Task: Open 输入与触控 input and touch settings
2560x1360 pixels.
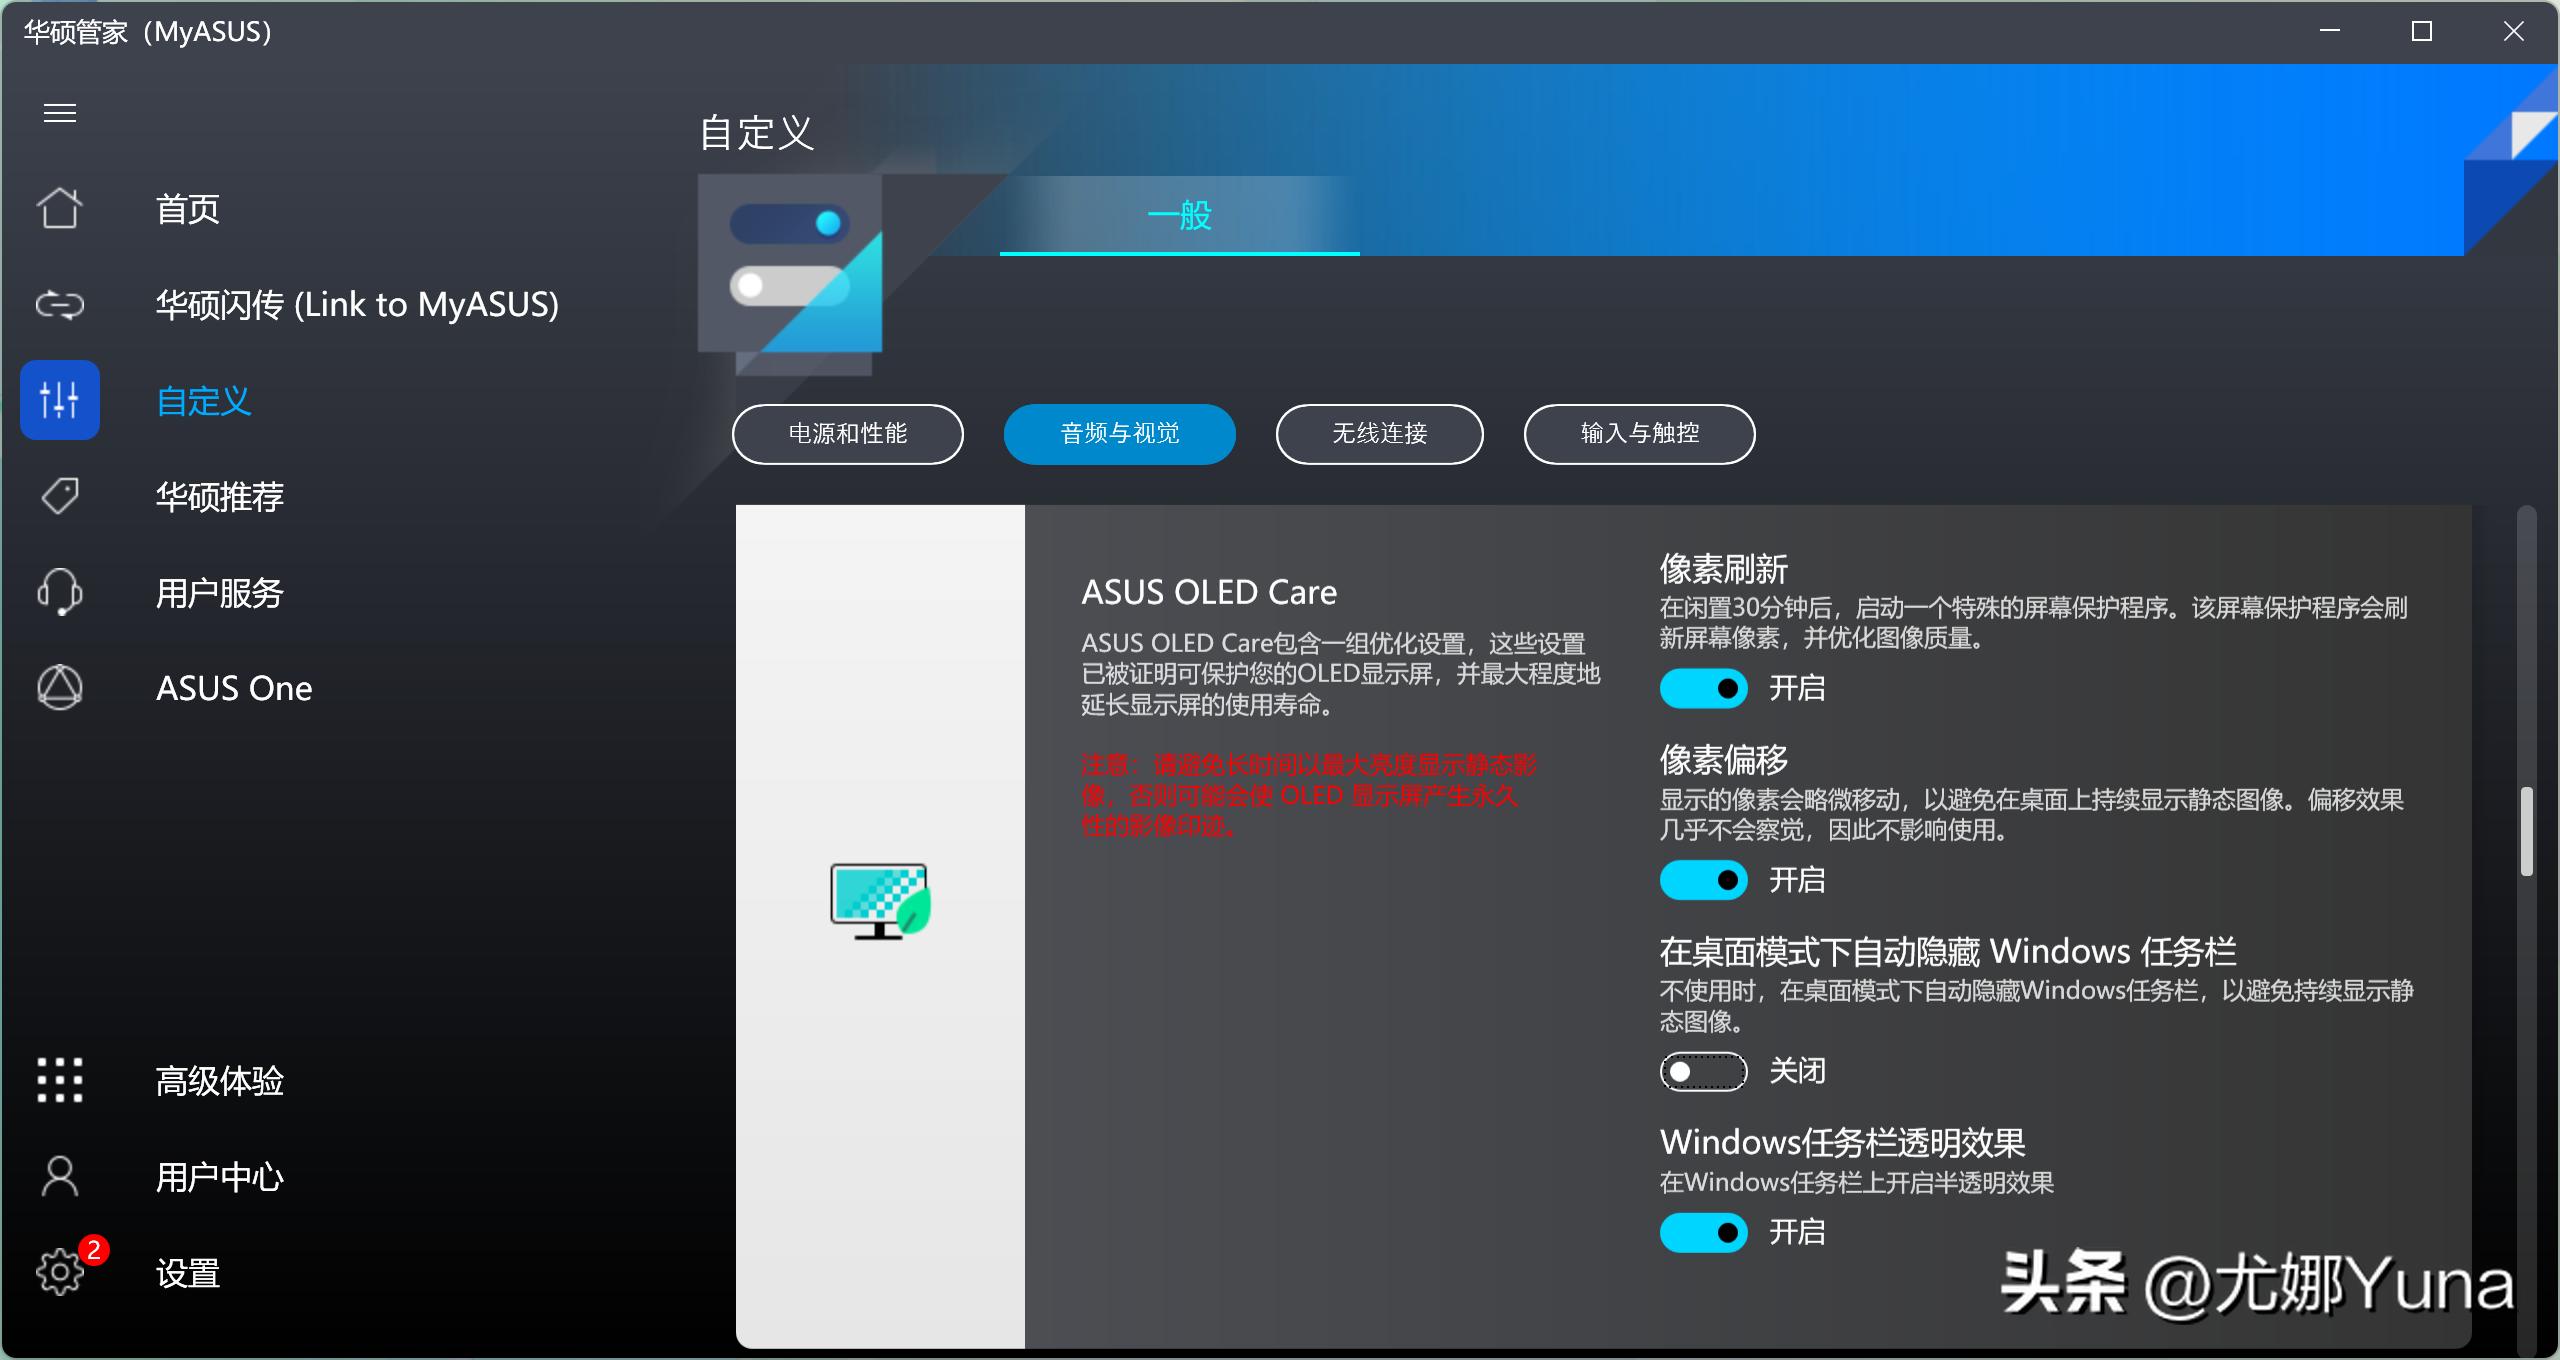Action: [1639, 434]
